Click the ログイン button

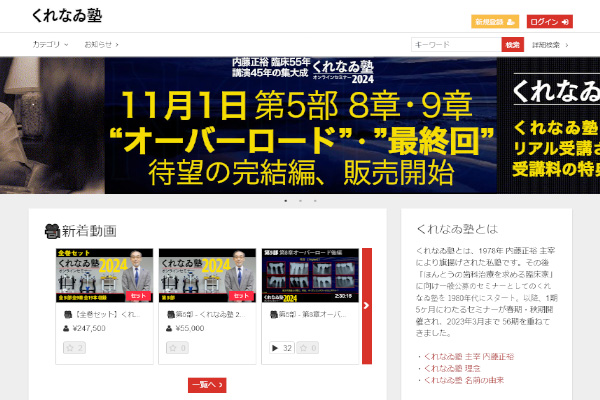coord(549,22)
